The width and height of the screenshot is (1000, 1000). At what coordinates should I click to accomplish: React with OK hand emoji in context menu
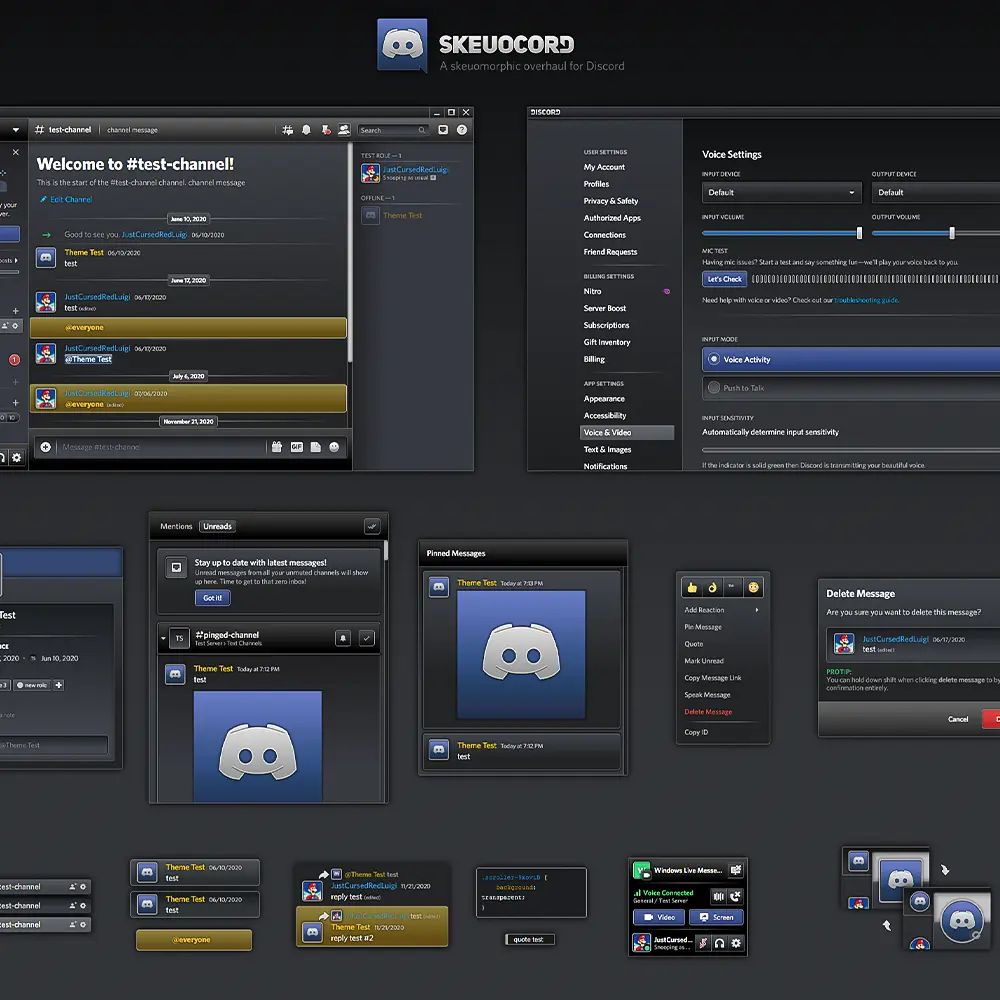click(713, 587)
